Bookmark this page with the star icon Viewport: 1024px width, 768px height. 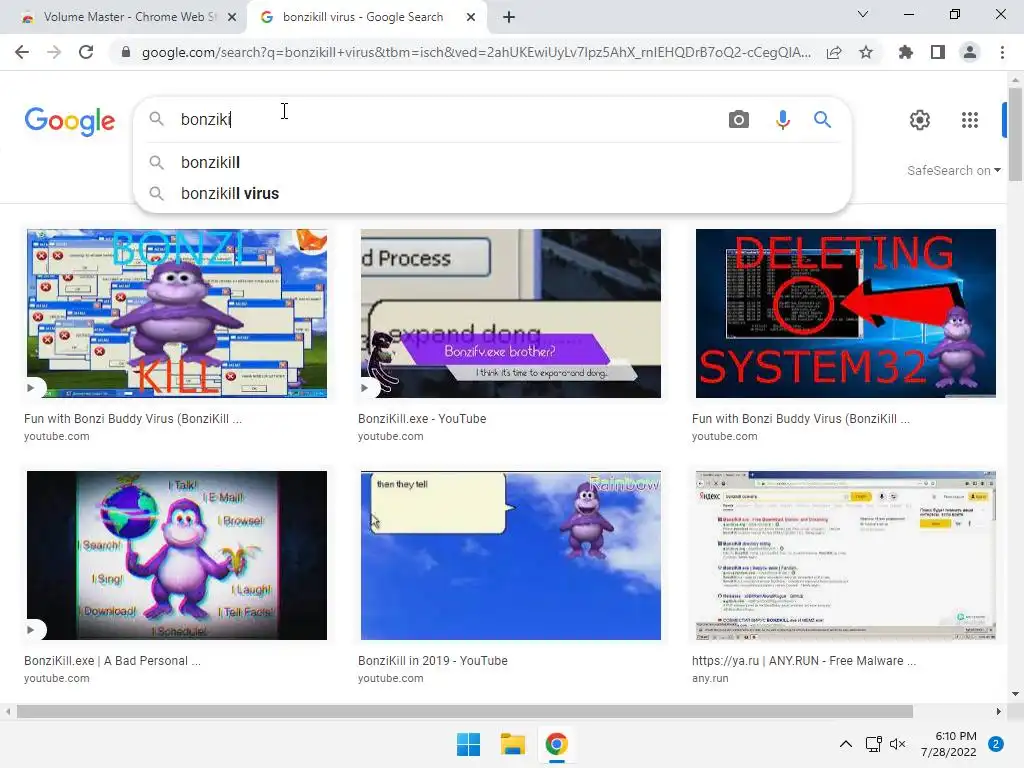pos(866,52)
